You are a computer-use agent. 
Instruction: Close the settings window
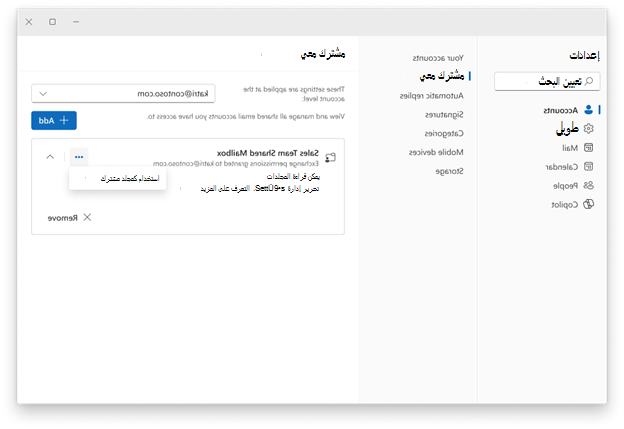pyautogui.click(x=29, y=22)
